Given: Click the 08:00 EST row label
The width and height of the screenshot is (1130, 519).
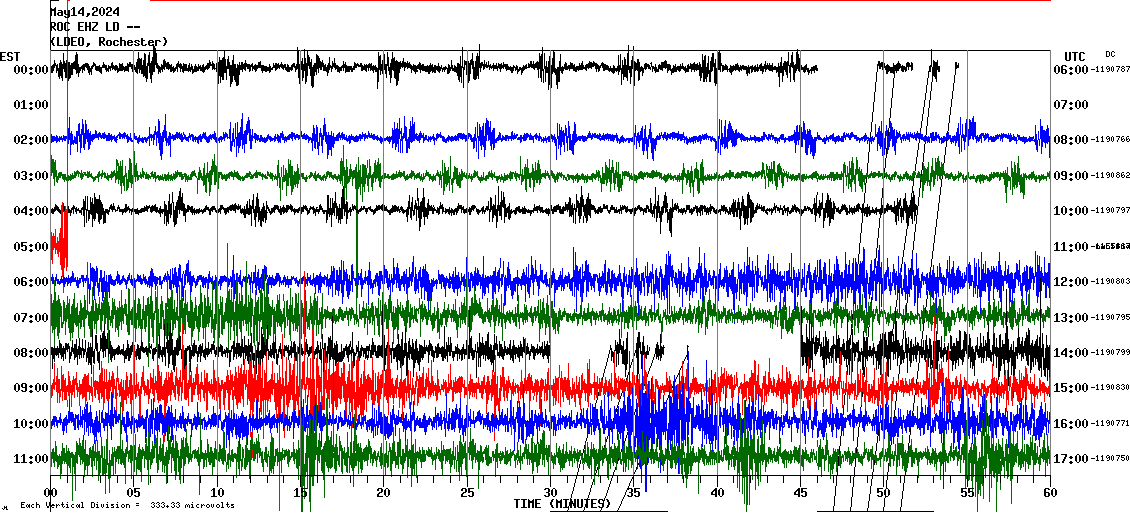Looking at the screenshot, I should coord(31,353).
